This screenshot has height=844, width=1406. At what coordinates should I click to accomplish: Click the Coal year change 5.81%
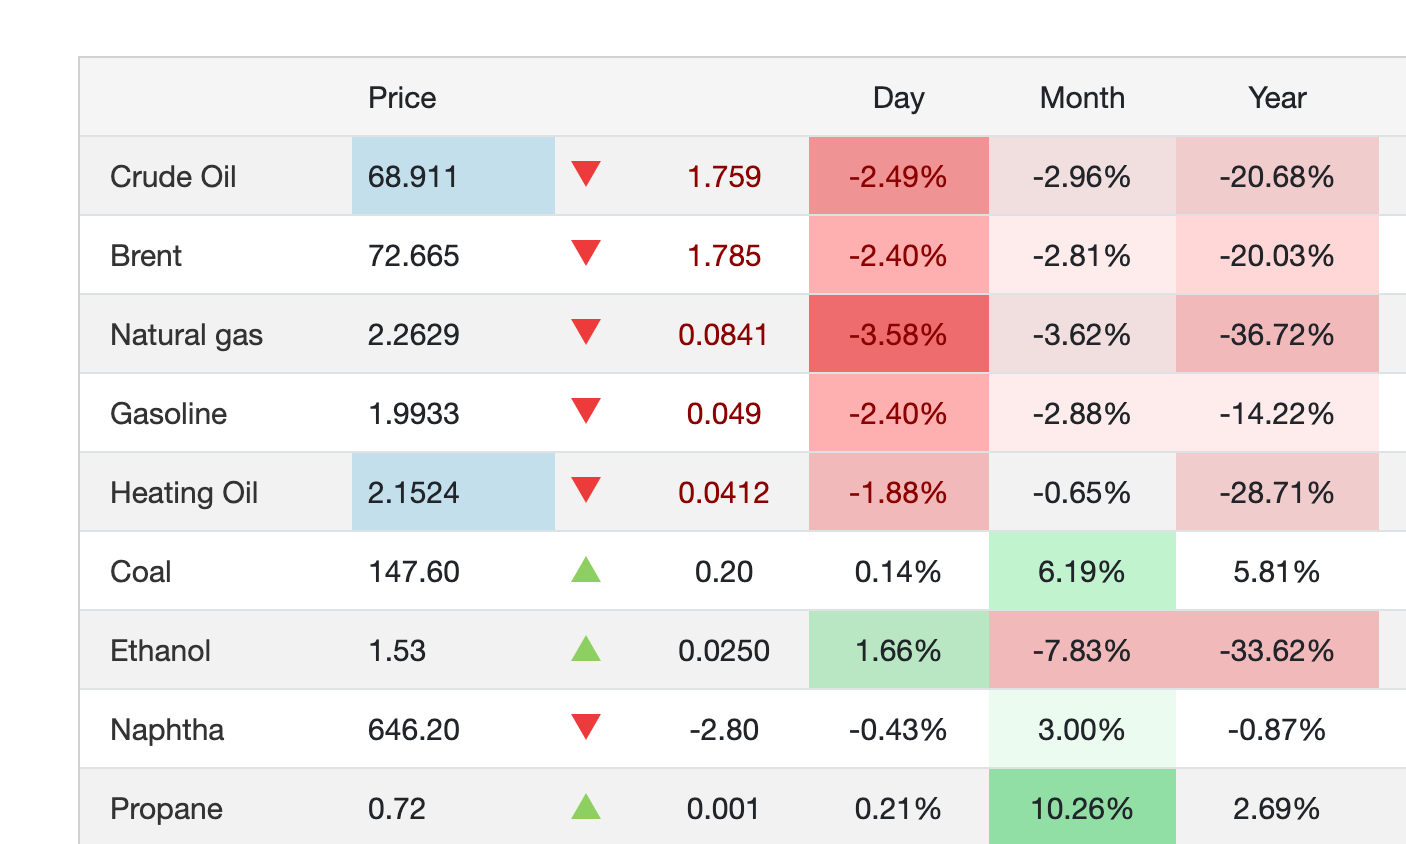tap(1277, 572)
